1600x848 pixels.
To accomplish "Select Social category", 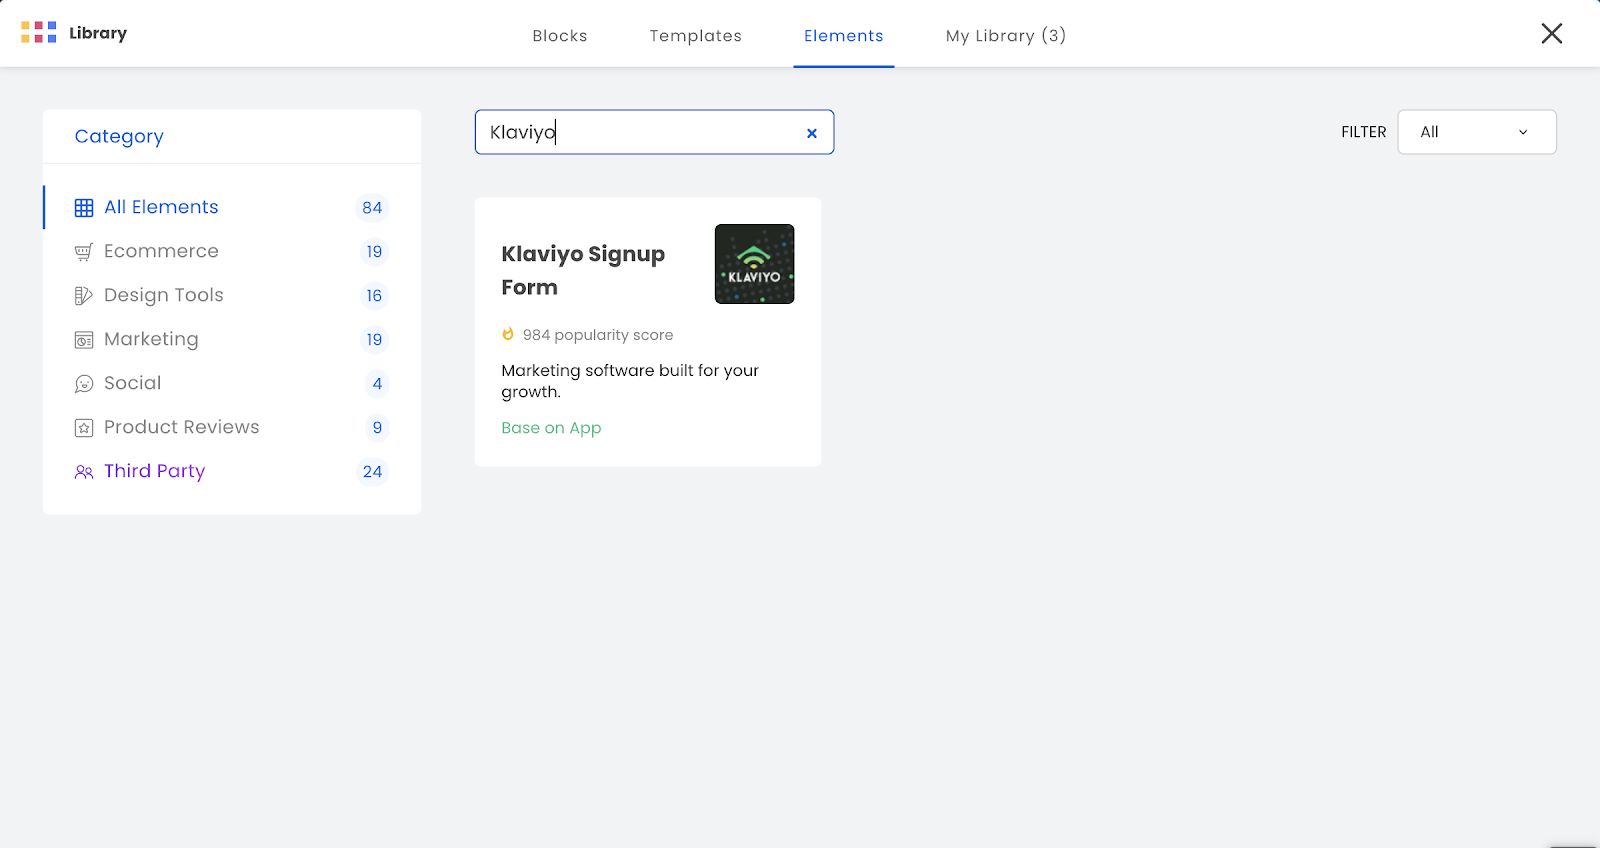I will [232, 383].
